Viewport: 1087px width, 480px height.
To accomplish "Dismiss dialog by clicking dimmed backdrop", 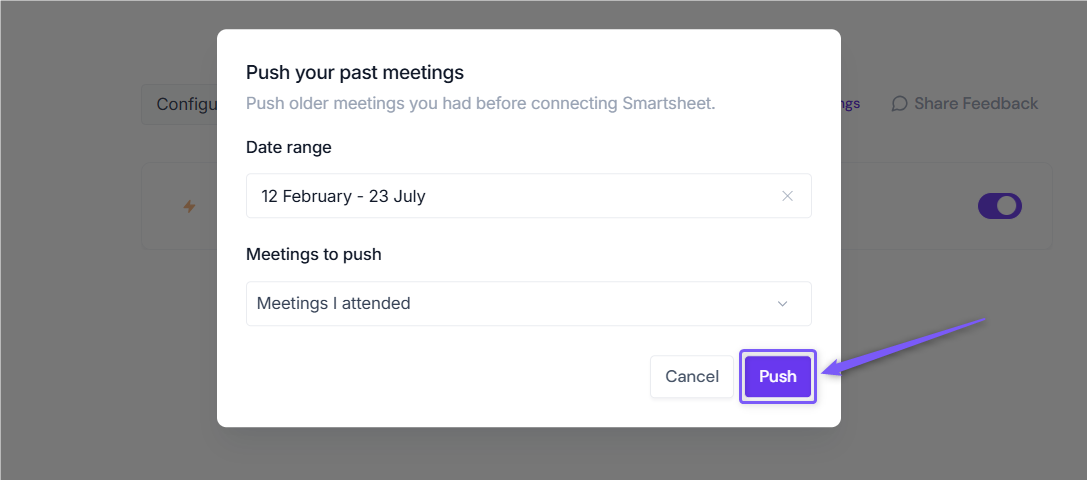I will tap(104, 347).
